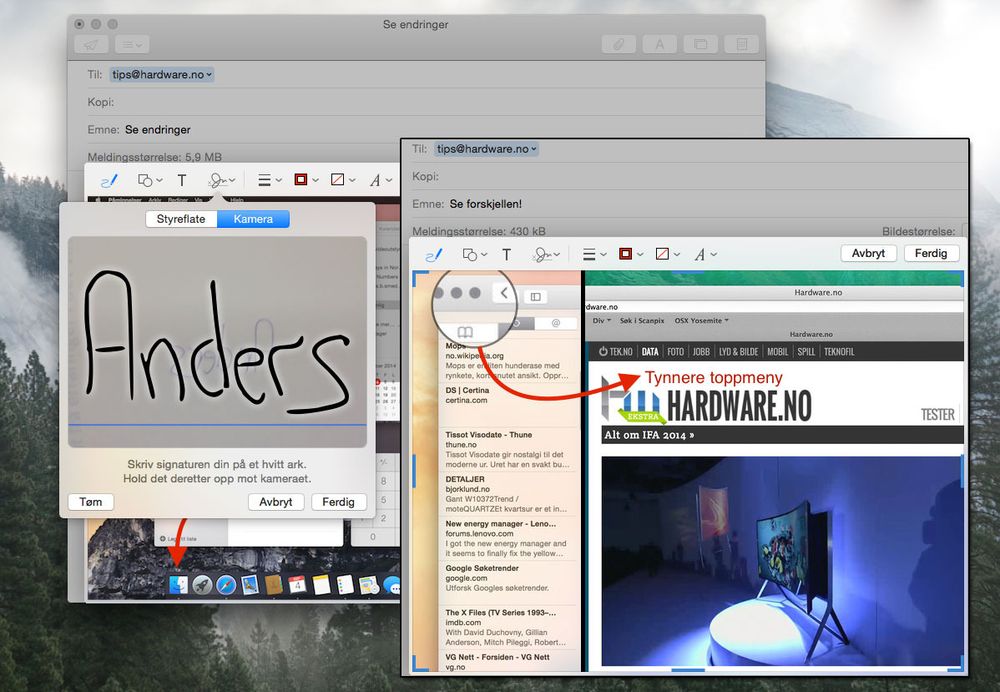
Task: Pick border color in 'Se forskjellen!' markup bar
Action: [631, 254]
